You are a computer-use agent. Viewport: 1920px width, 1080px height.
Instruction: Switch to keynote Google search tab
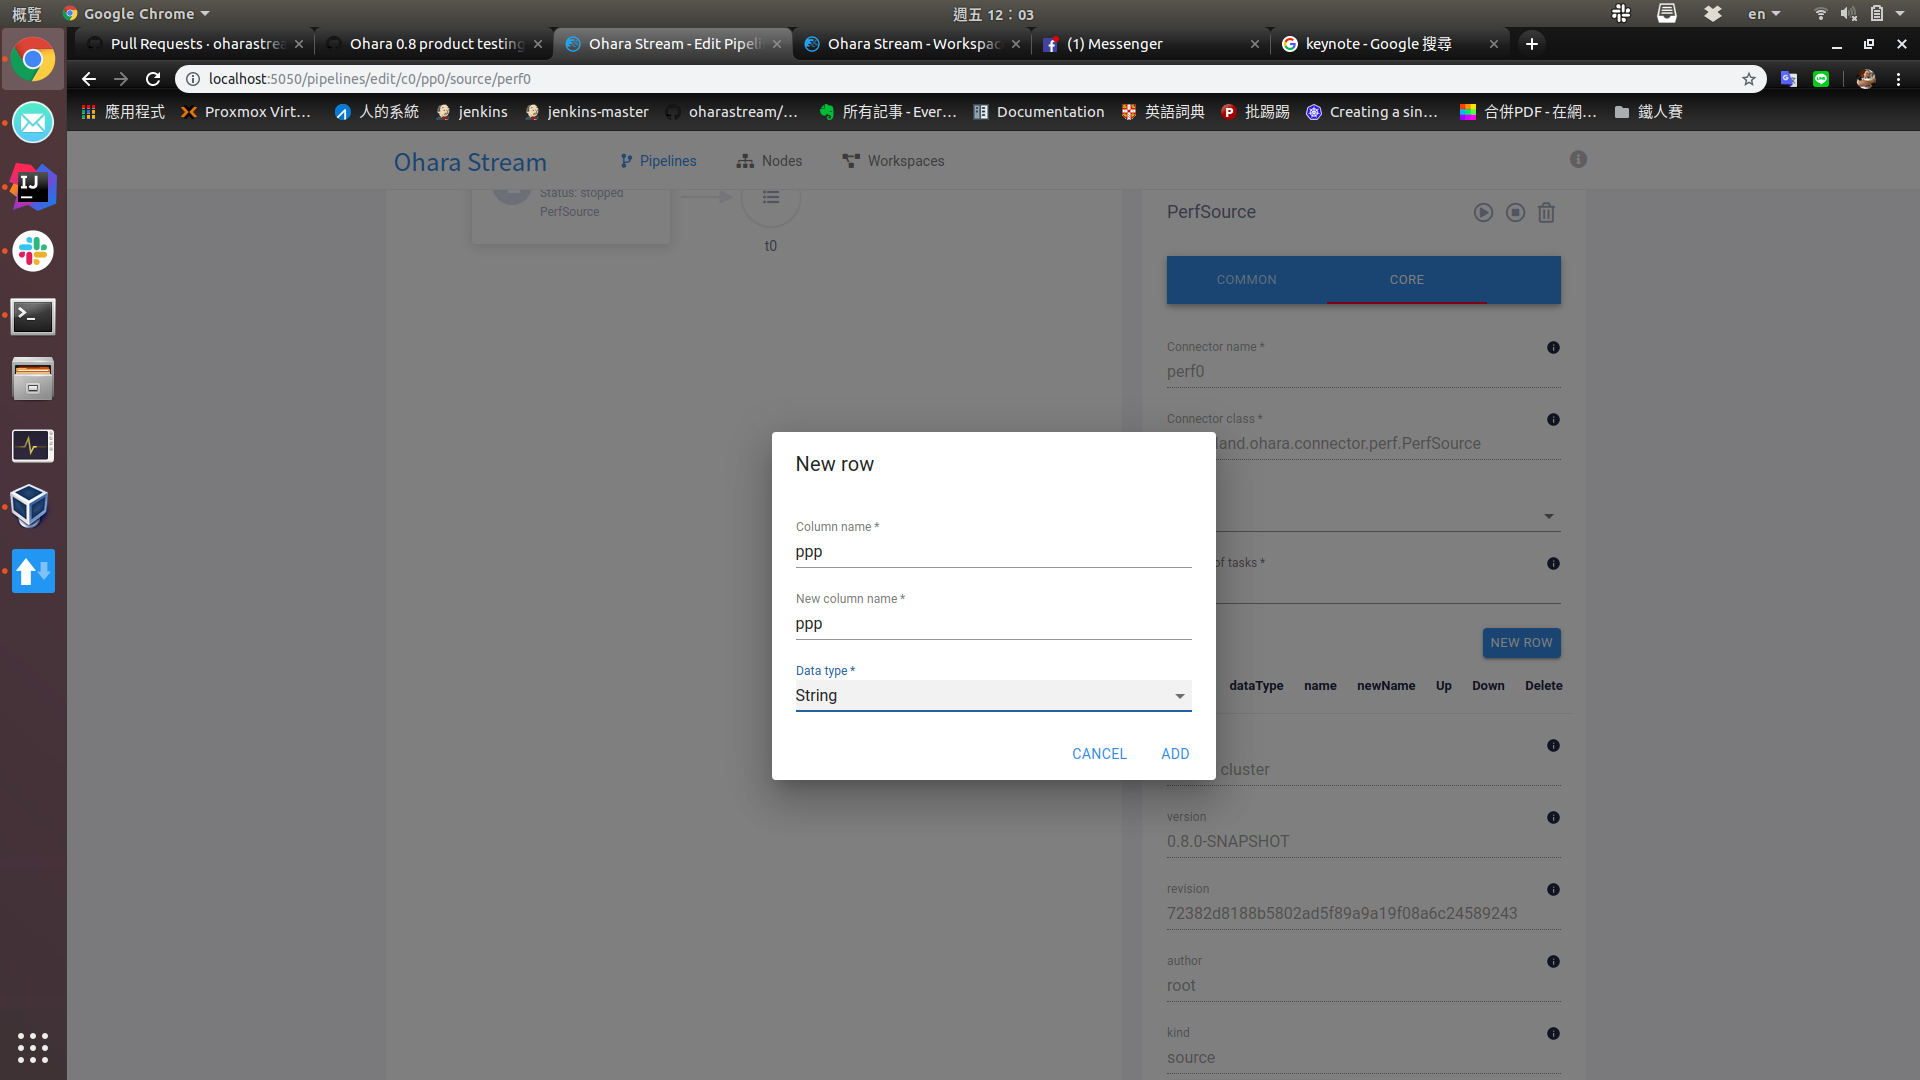tap(1390, 44)
